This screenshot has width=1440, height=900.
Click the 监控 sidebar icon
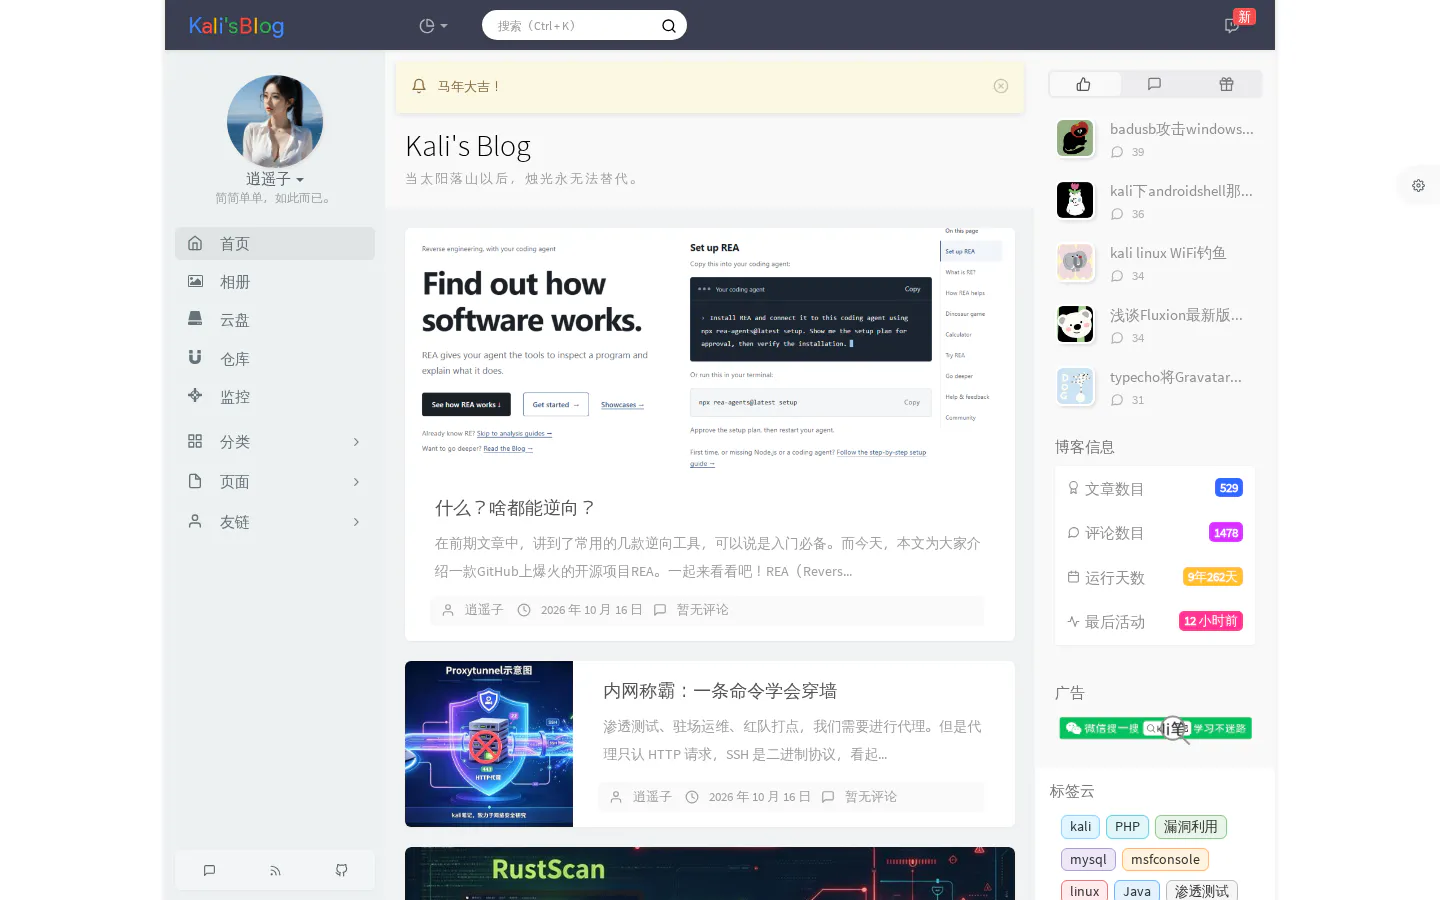click(195, 396)
